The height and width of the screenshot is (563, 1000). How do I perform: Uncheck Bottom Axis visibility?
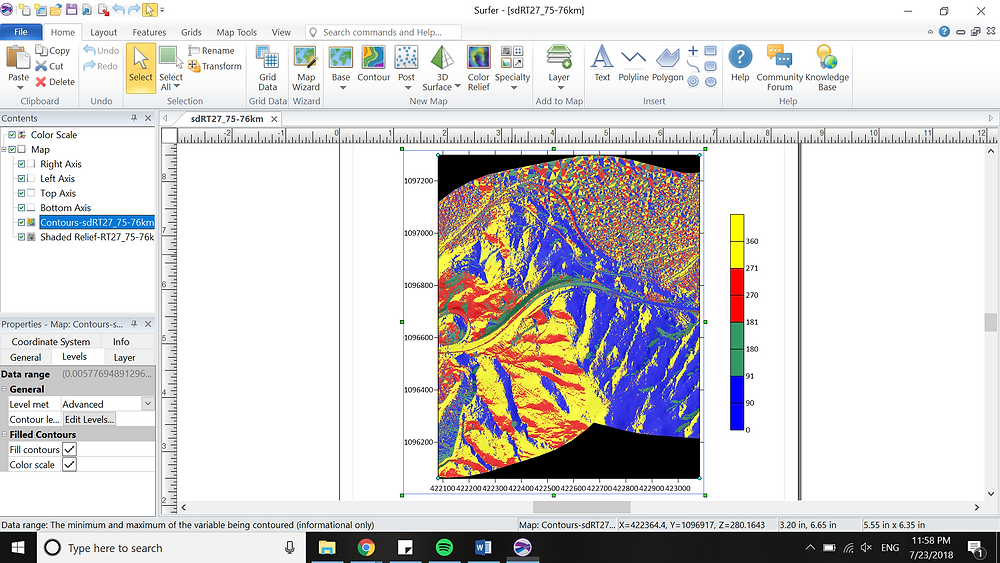point(22,208)
